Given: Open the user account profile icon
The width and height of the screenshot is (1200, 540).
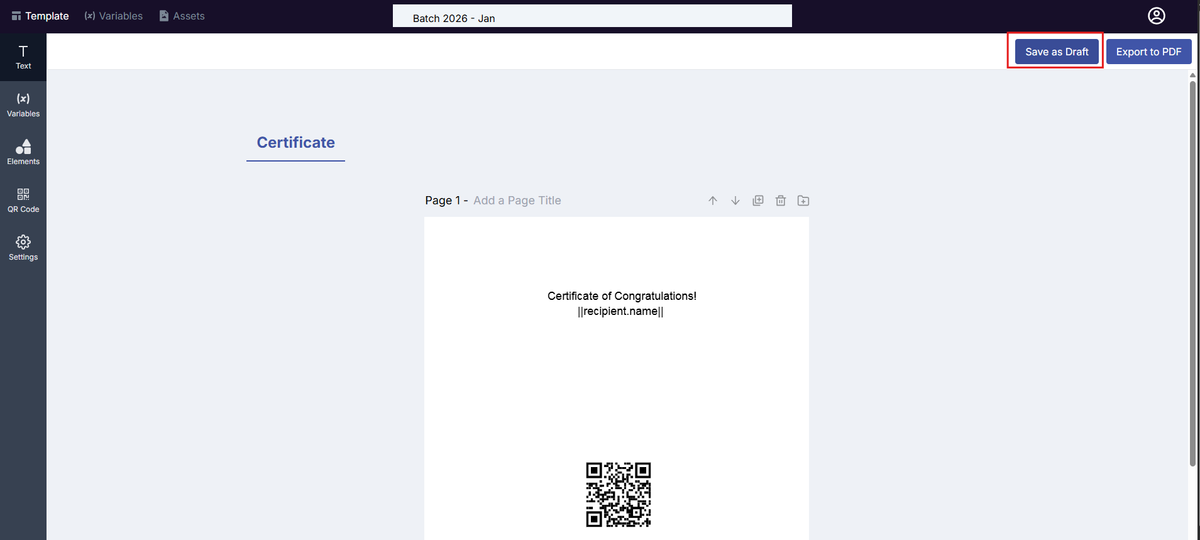Looking at the screenshot, I should point(1157,16).
